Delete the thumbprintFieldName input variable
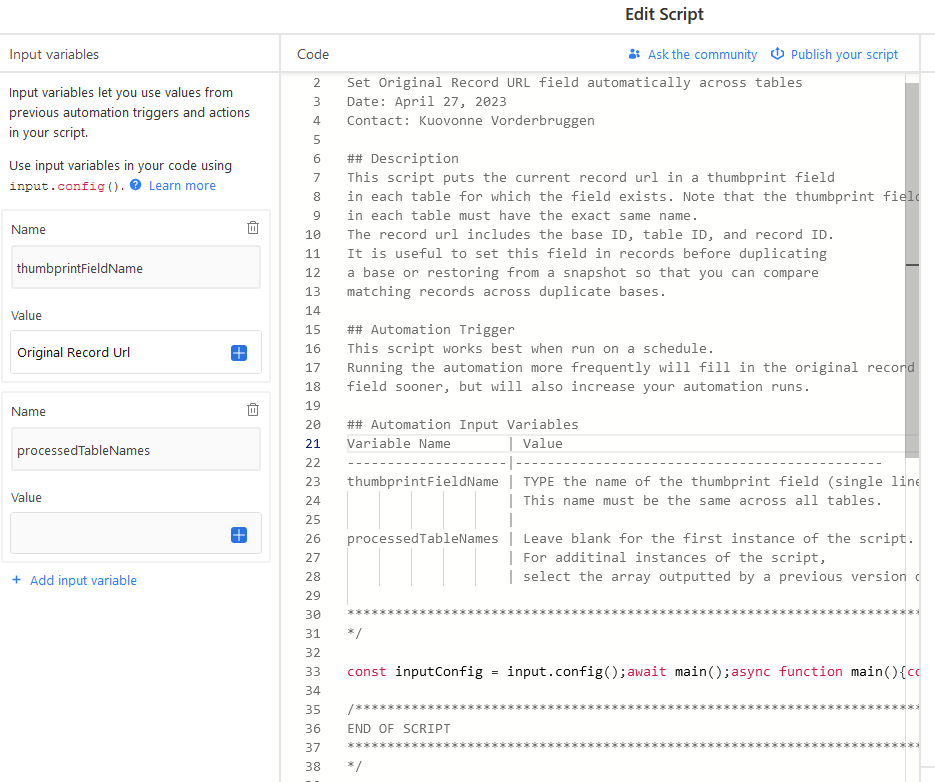This screenshot has height=782, width=935. point(253,228)
